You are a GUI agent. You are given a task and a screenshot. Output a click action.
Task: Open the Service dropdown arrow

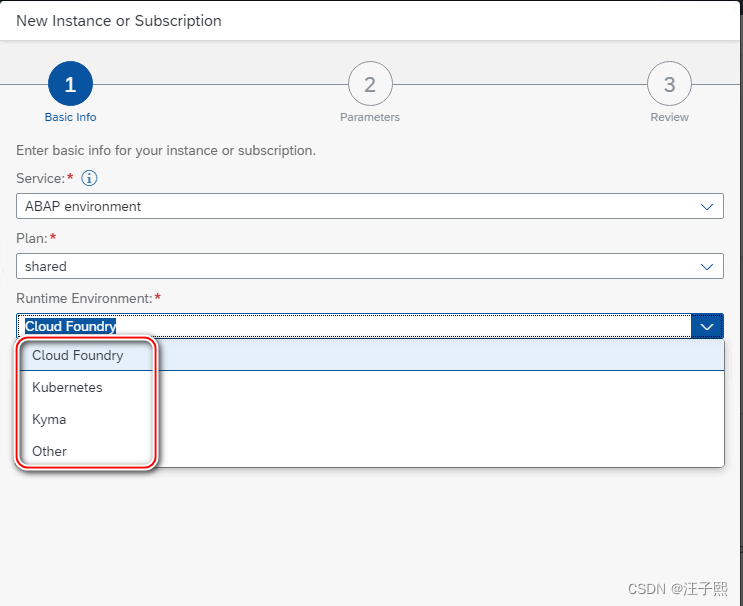(707, 206)
